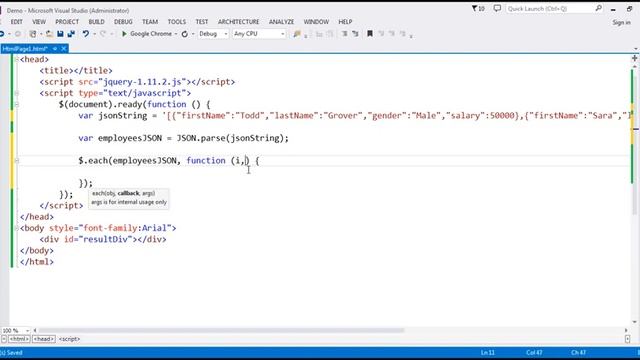This screenshot has height=360, width=640.
Task: Click 'JSON.parse(jsonString)' in the code
Action: click(230, 138)
